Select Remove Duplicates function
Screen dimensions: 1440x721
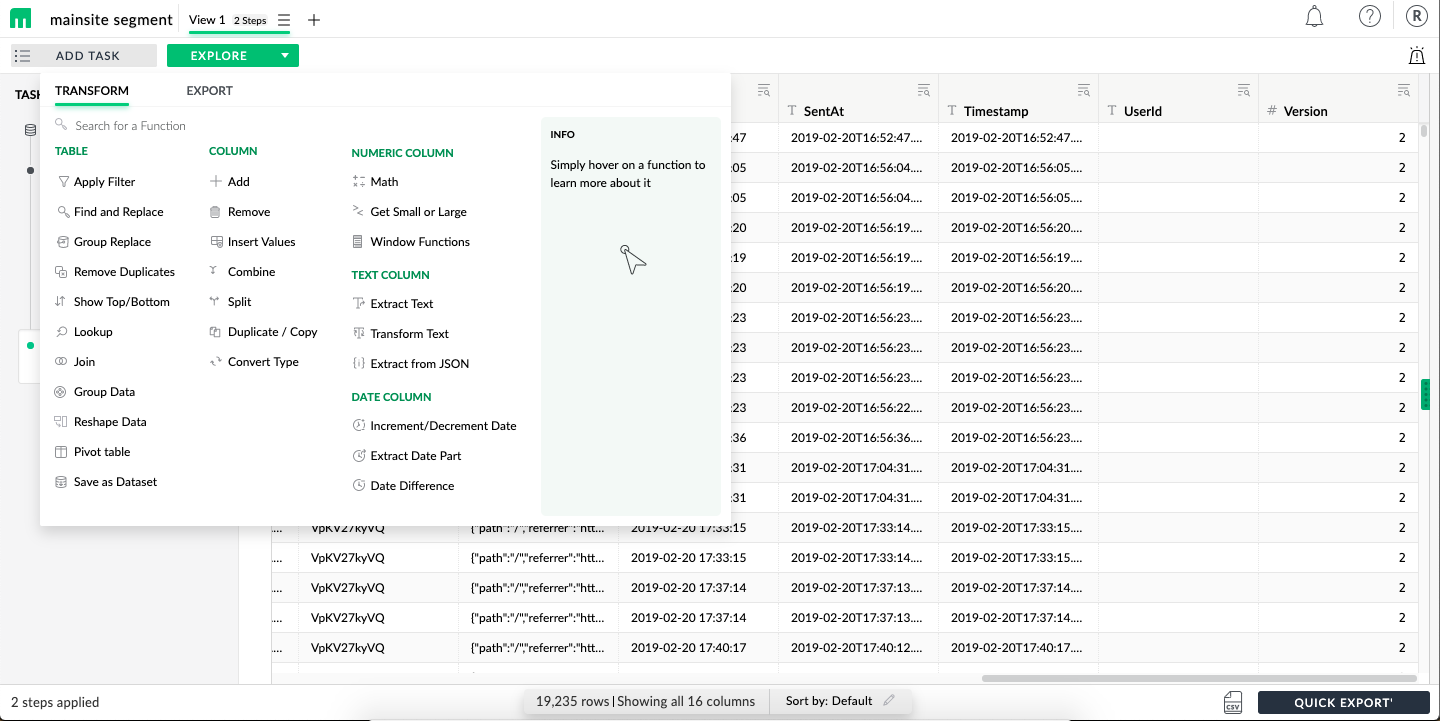(x=115, y=272)
